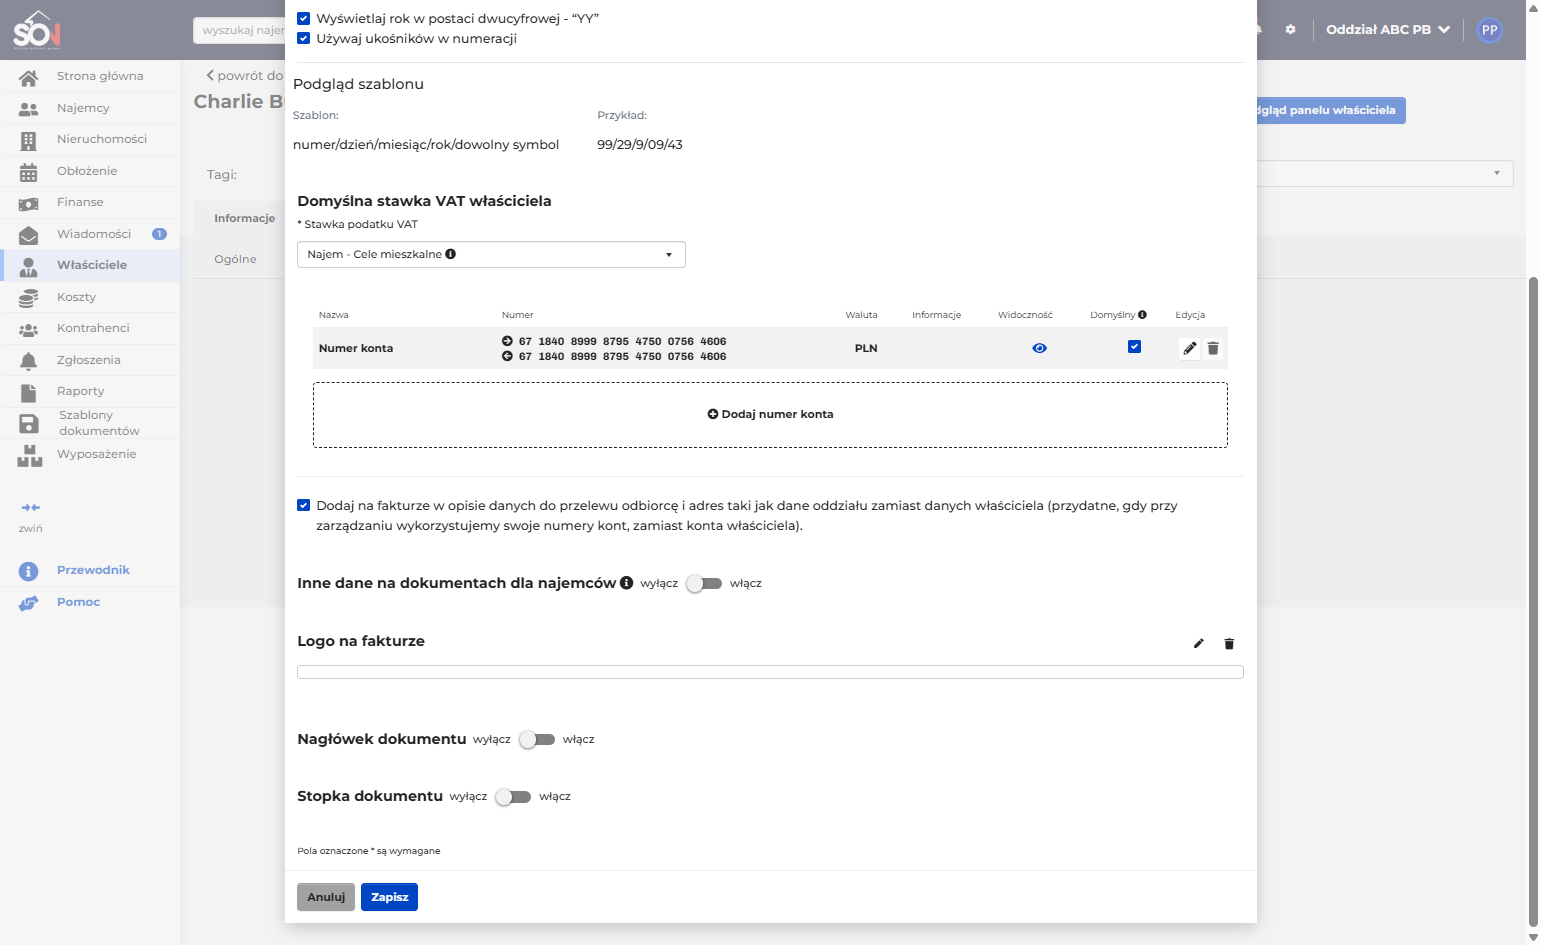Toggle the Stopka dokumentu switch

tap(513, 796)
